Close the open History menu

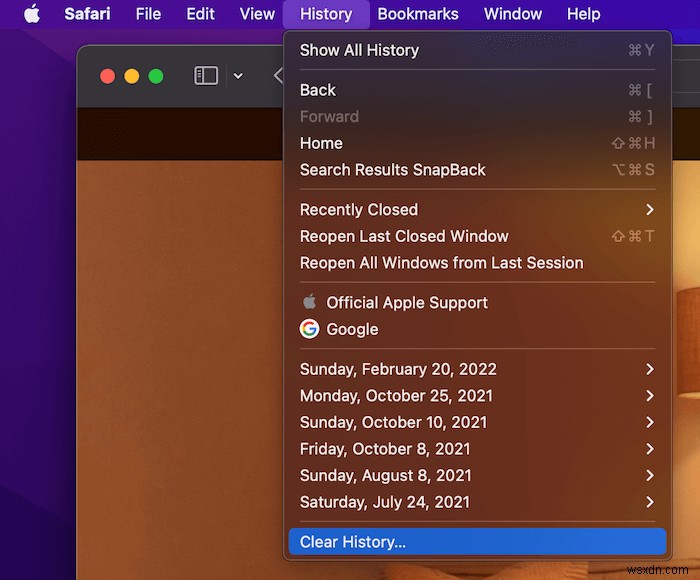click(326, 14)
